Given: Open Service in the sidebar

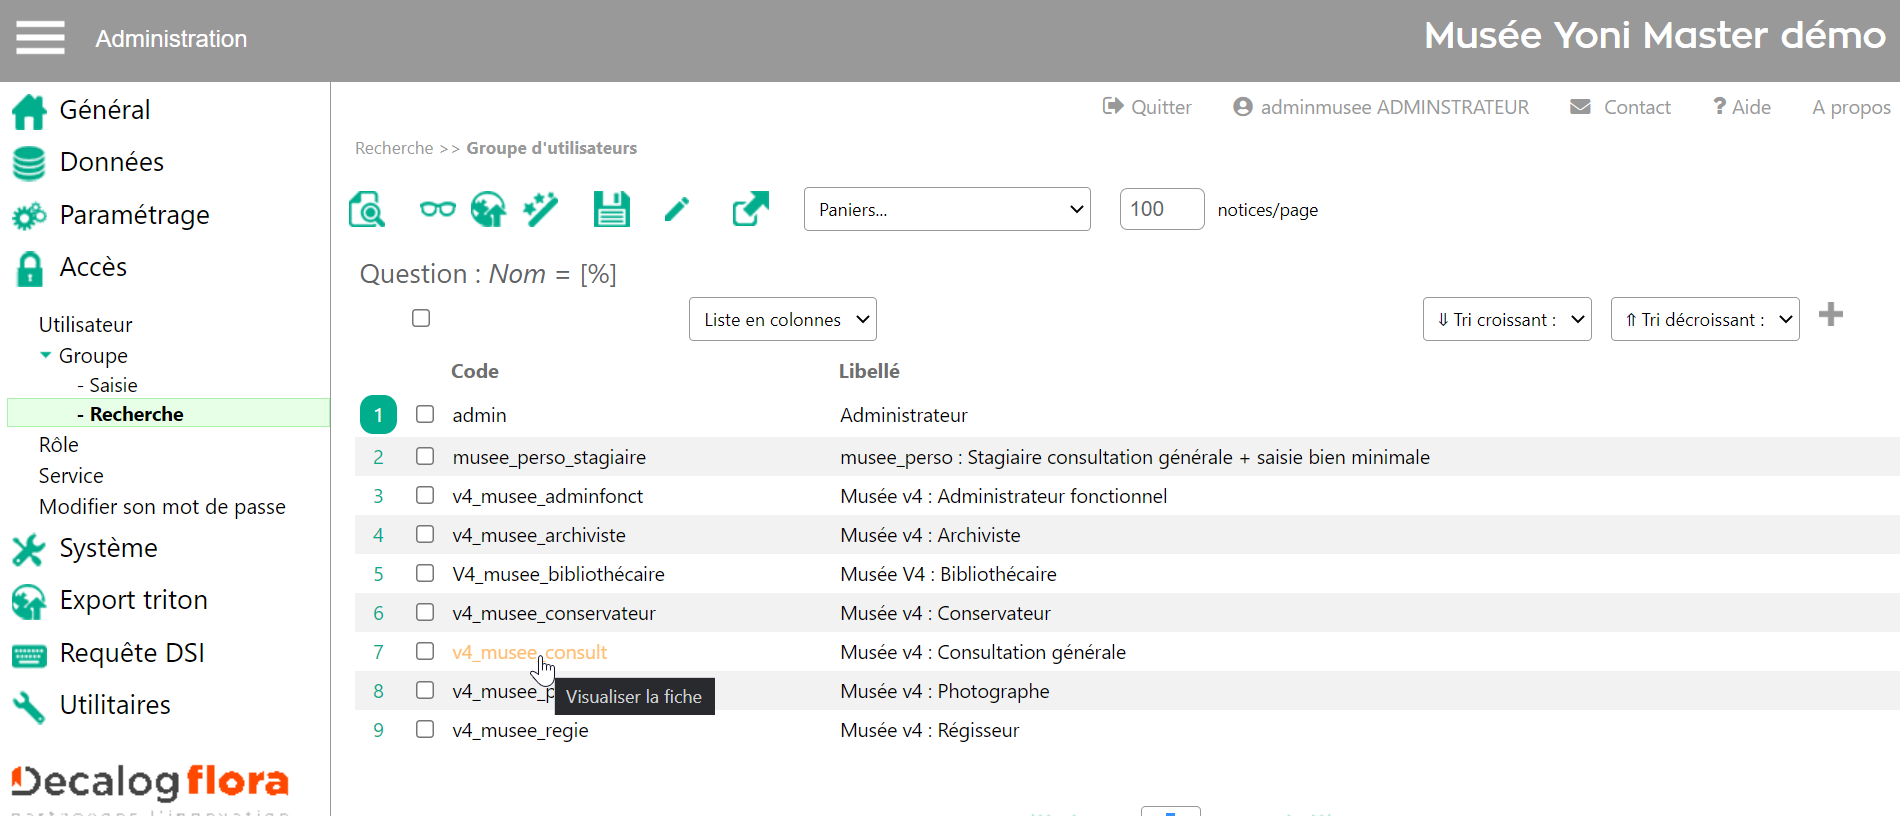Looking at the screenshot, I should point(71,476).
